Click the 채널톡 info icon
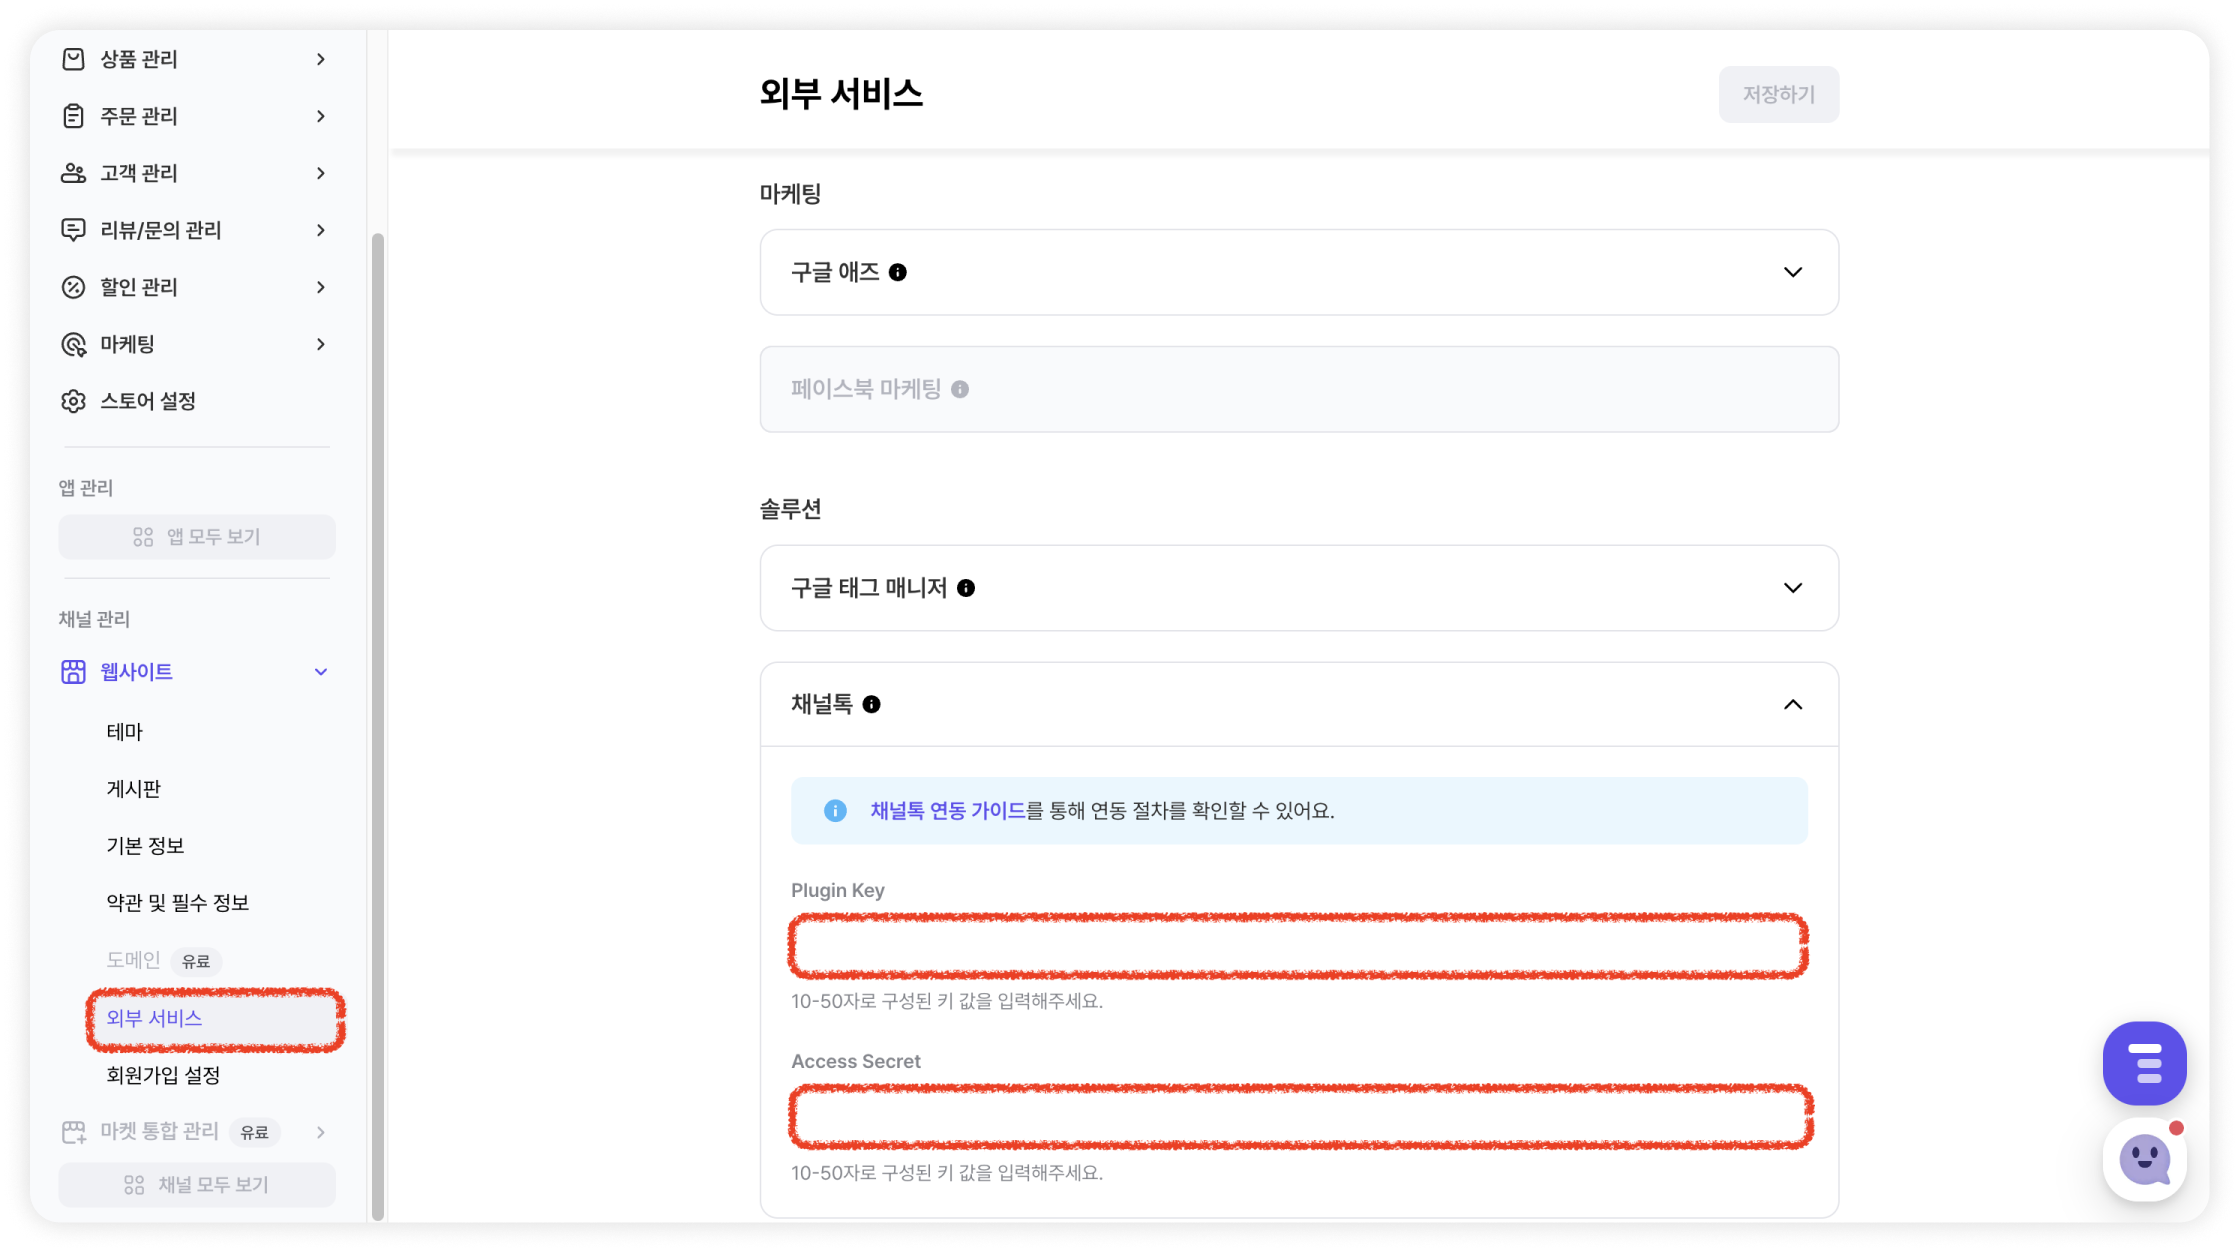 pos(871,704)
